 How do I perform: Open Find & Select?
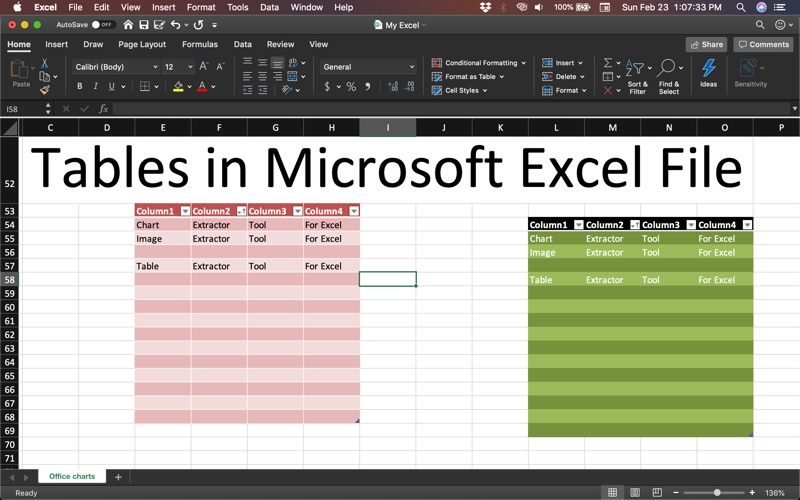(x=668, y=77)
